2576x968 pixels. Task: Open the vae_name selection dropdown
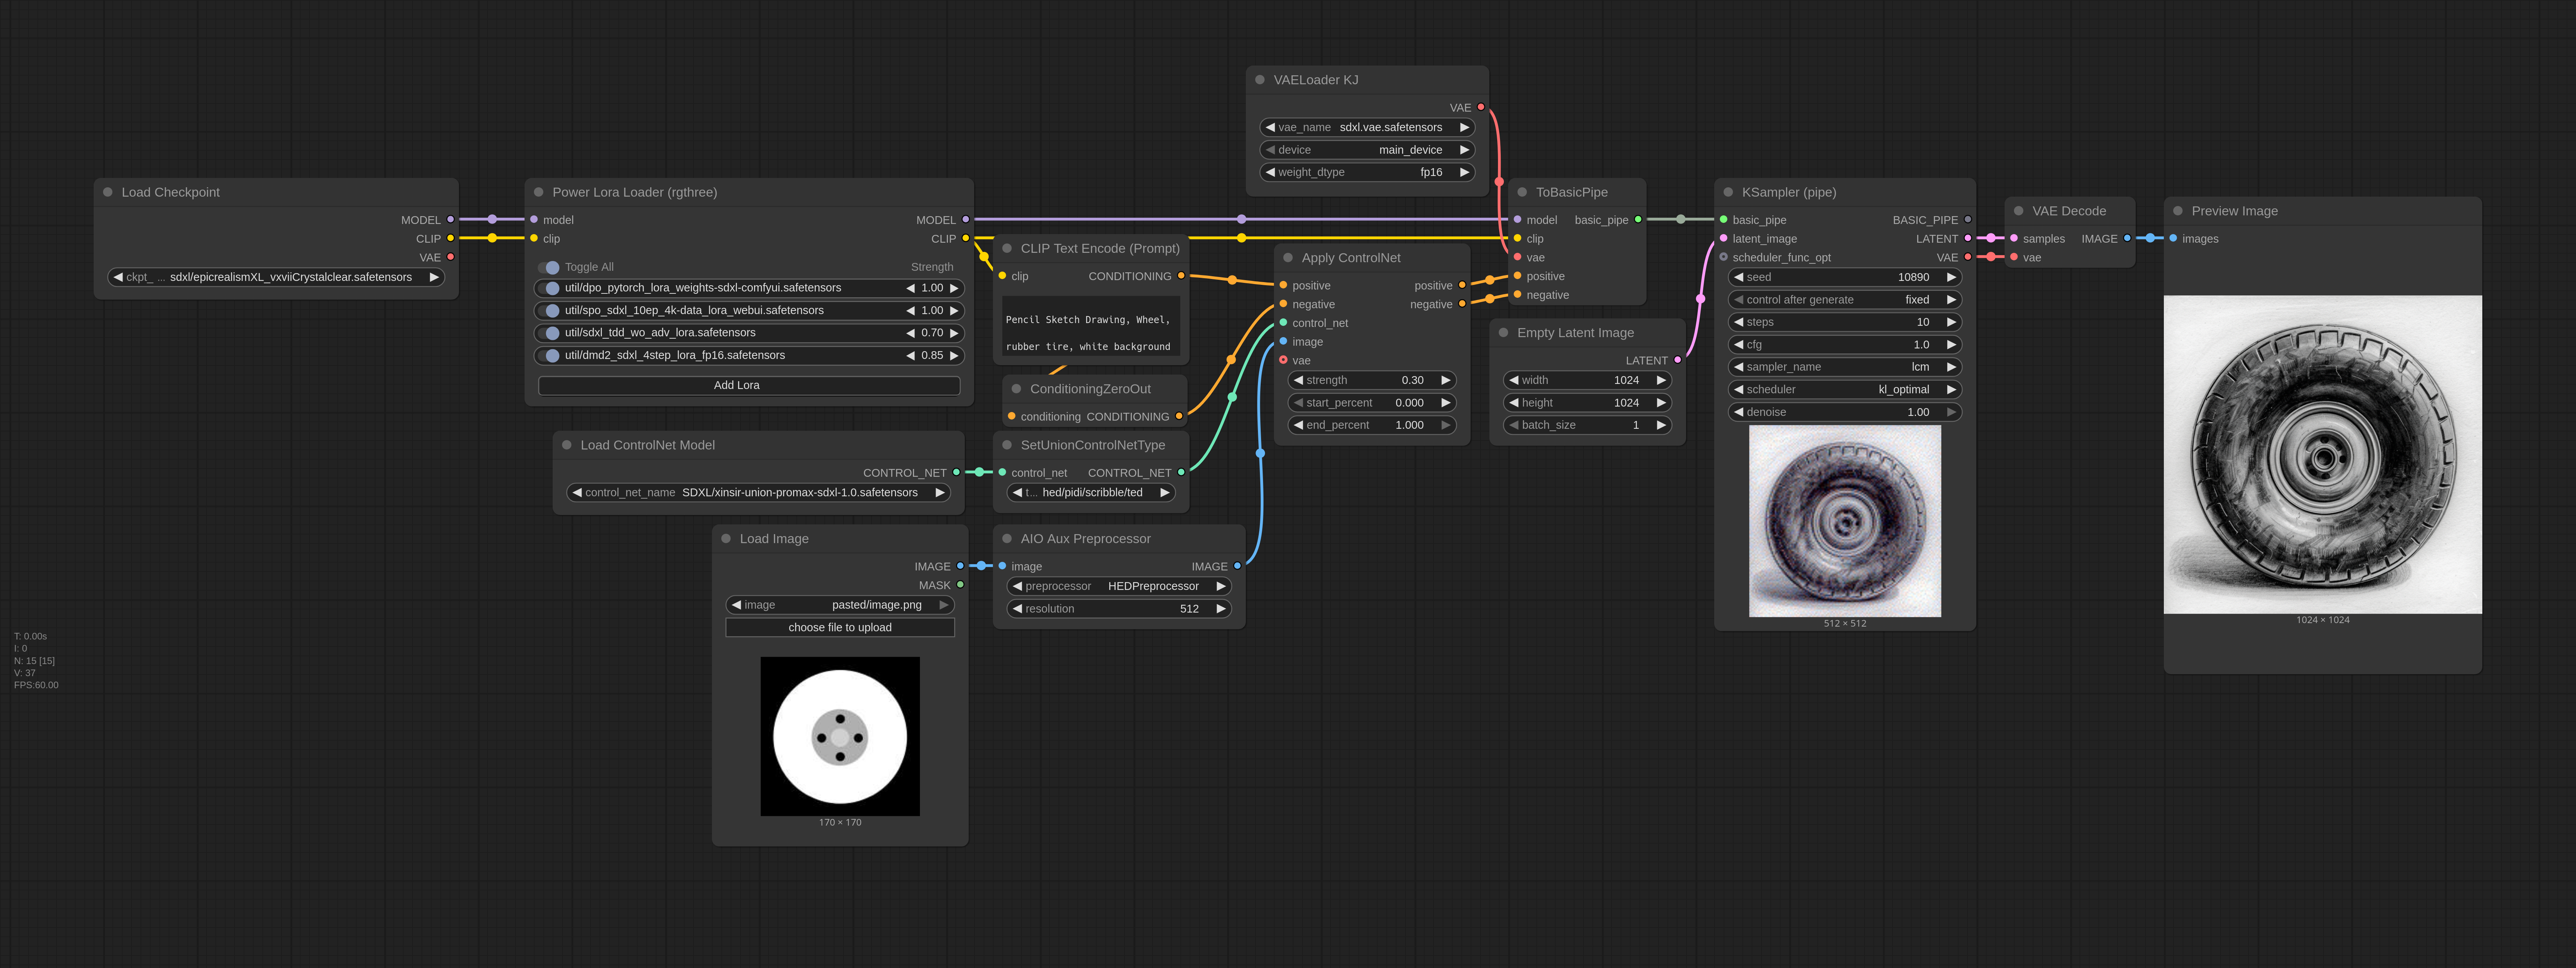point(1366,127)
